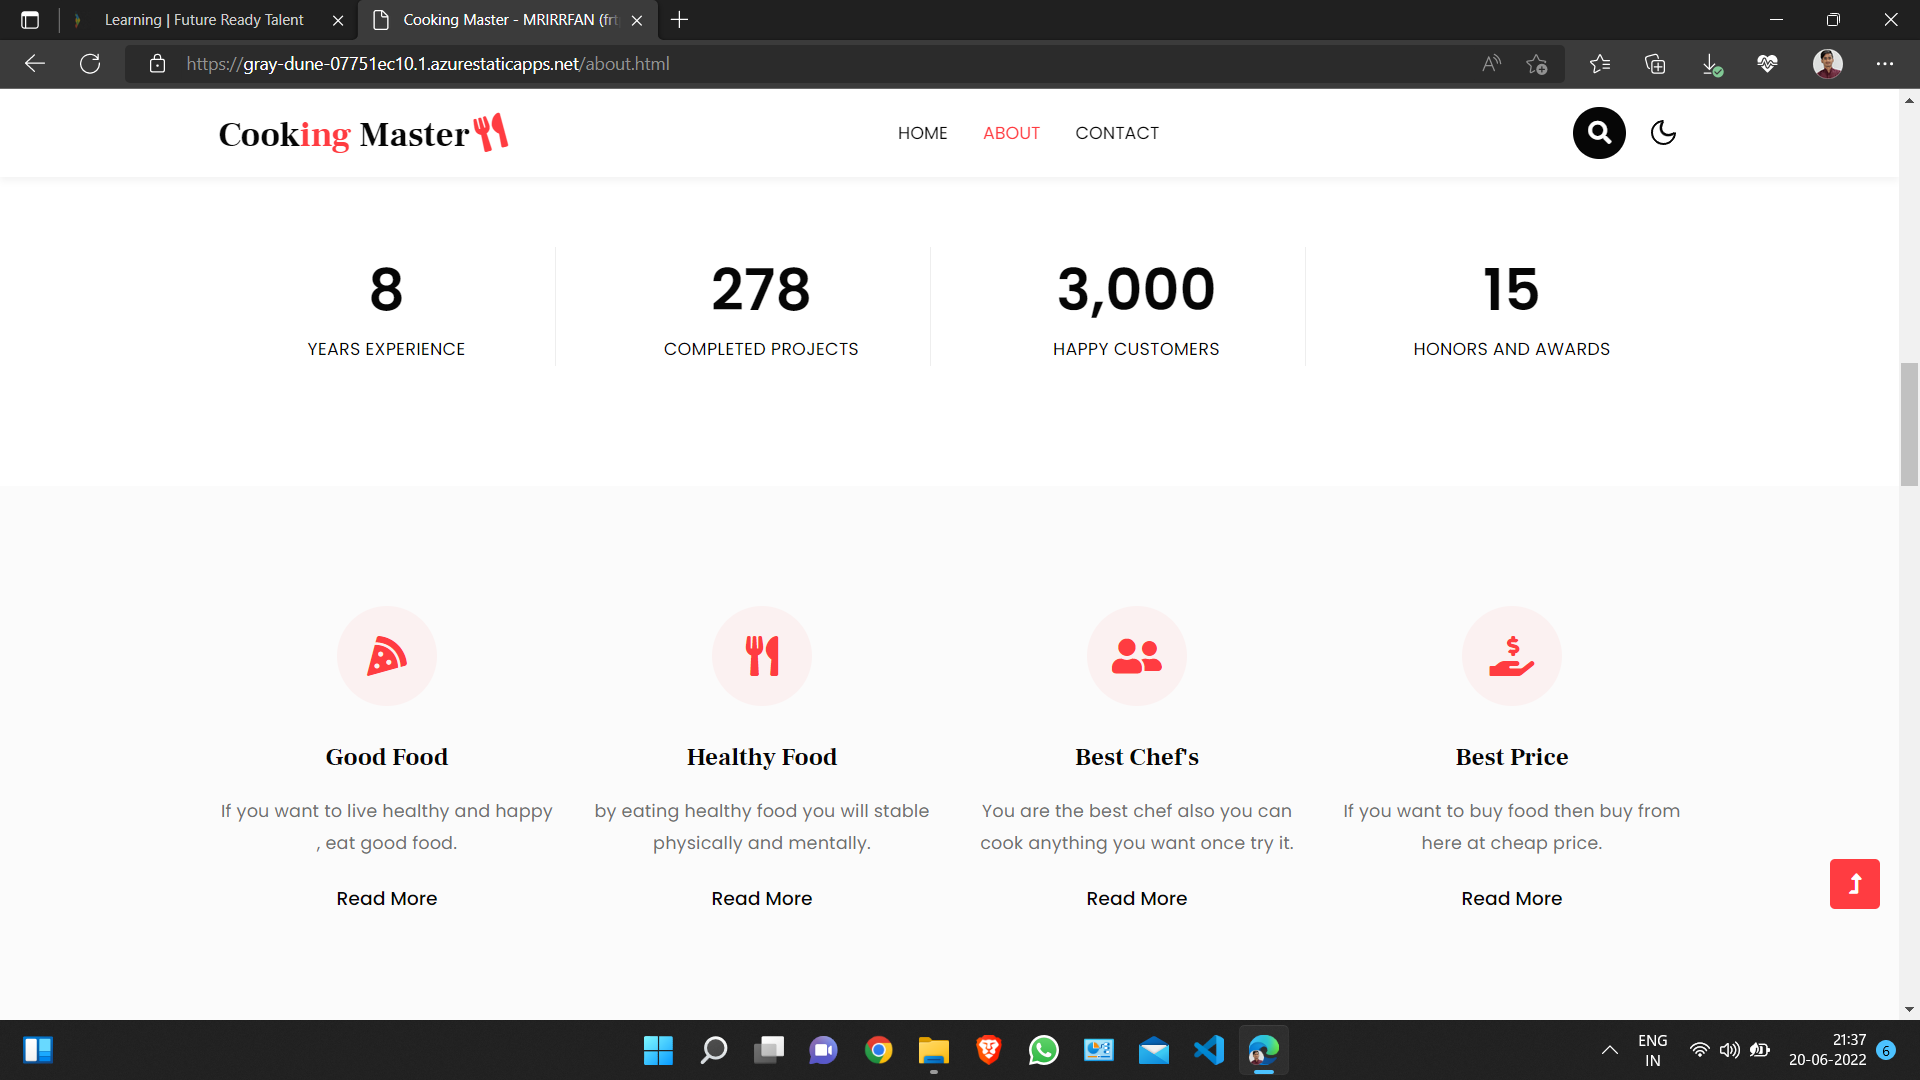The height and width of the screenshot is (1080, 1920).
Task: Go back with browser back arrow
Action: (x=35, y=64)
